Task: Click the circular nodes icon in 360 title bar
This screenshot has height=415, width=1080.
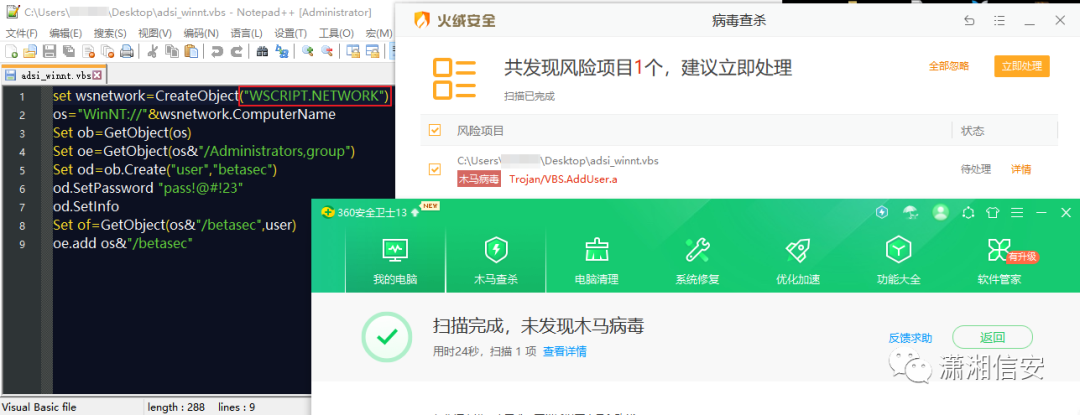Action: pyautogui.click(x=968, y=212)
